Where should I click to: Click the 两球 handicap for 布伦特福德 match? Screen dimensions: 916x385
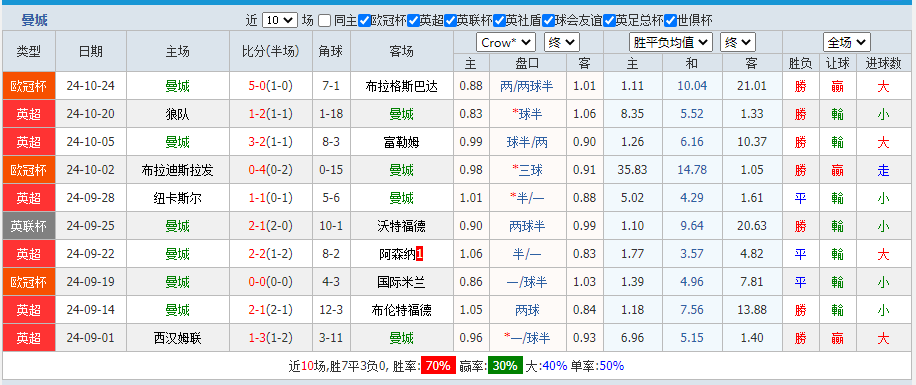click(x=527, y=310)
